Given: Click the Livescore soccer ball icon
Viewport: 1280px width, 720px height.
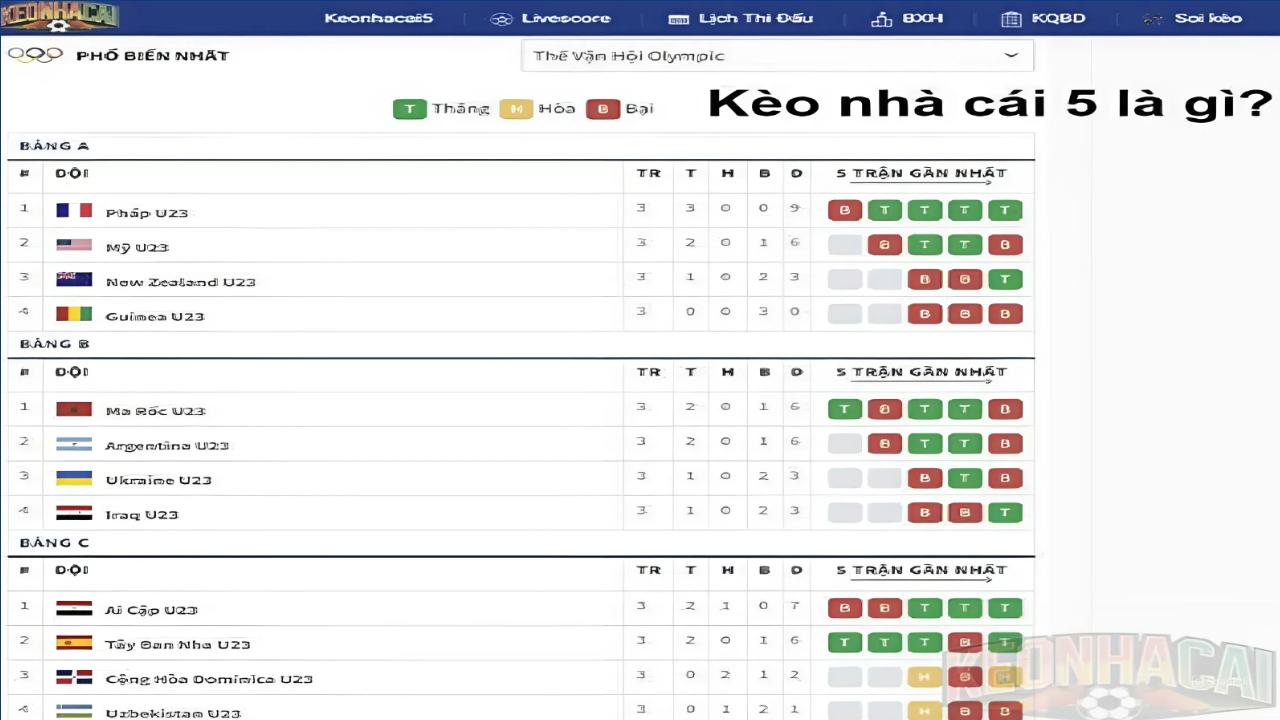Looking at the screenshot, I should click(x=501, y=19).
